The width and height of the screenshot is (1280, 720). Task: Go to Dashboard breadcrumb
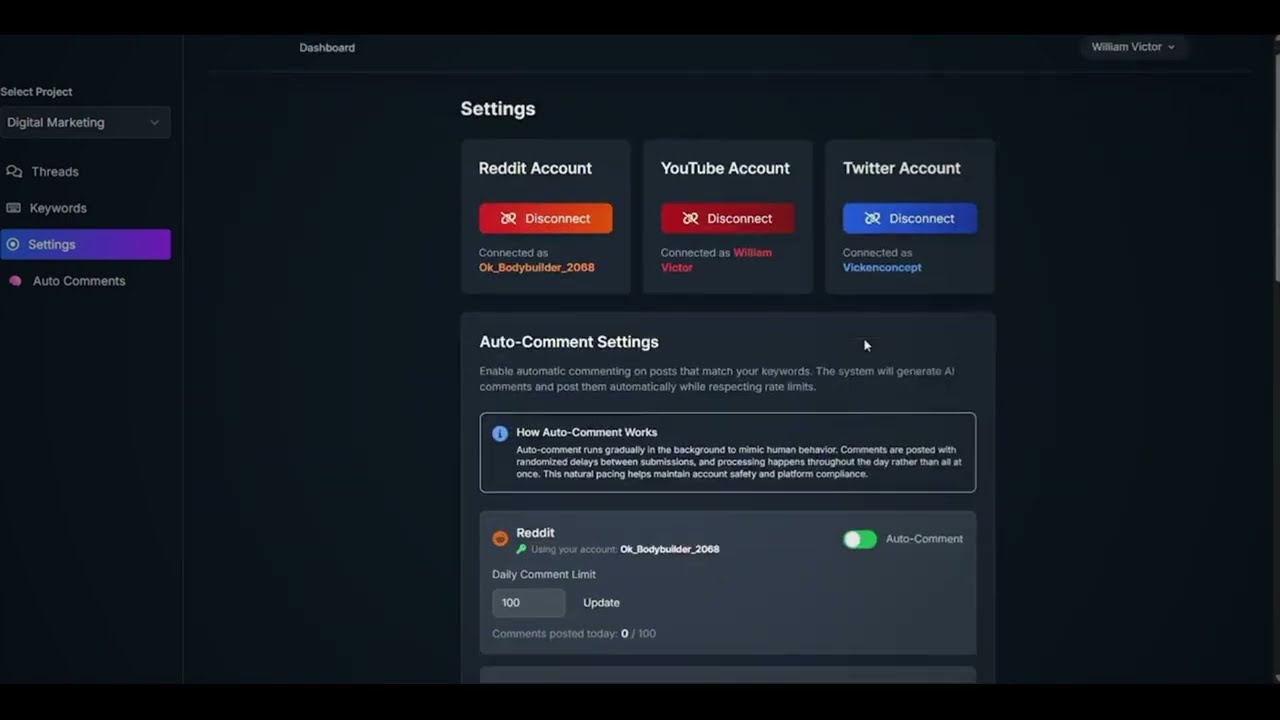tap(327, 47)
